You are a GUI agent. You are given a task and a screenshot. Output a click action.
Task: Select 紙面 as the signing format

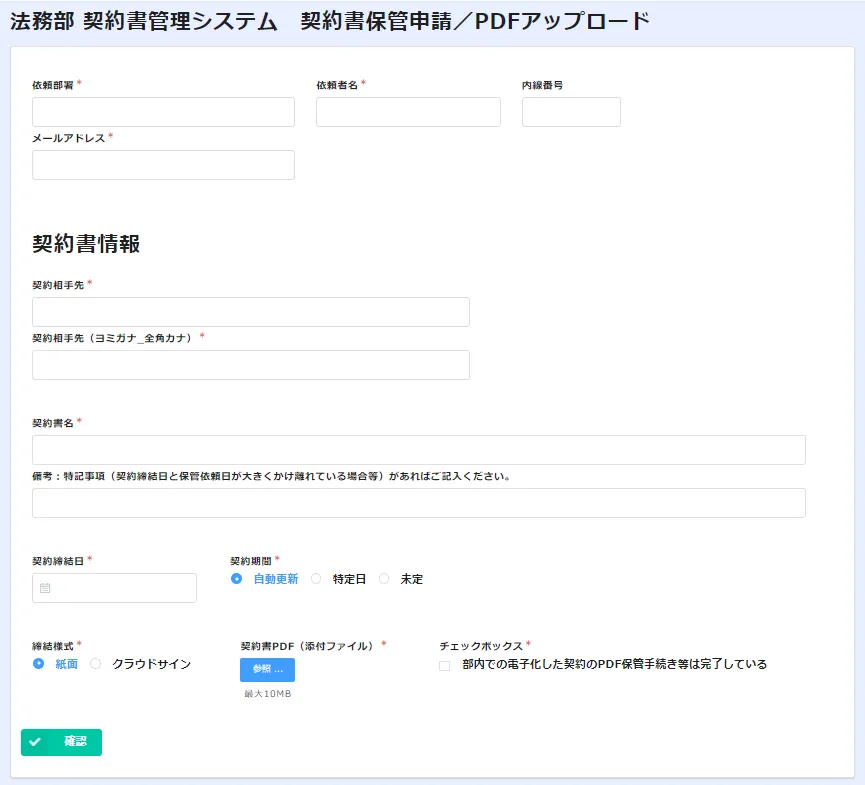click(39, 663)
